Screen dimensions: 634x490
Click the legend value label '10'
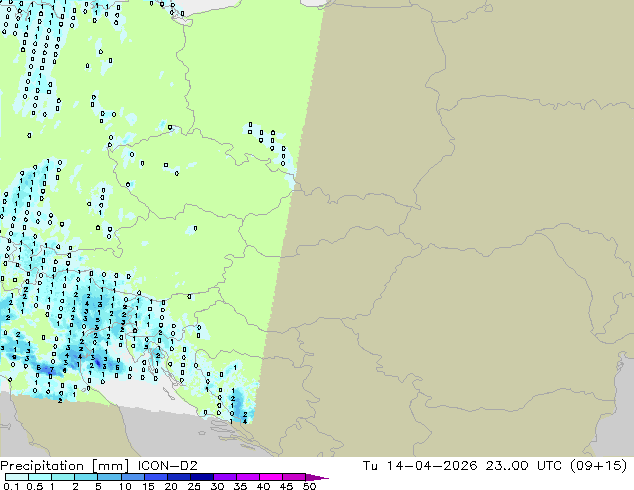pyautogui.click(x=125, y=486)
